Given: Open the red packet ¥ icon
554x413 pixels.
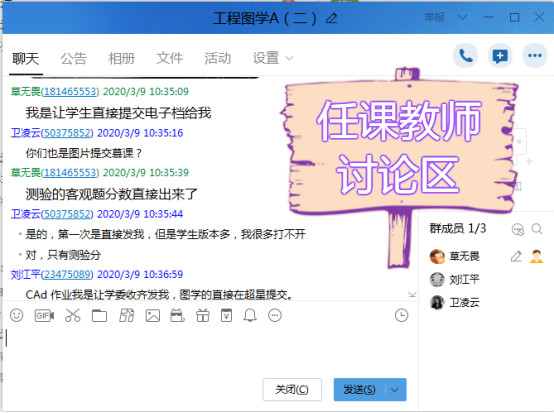Looking at the screenshot, I should click(x=226, y=315).
